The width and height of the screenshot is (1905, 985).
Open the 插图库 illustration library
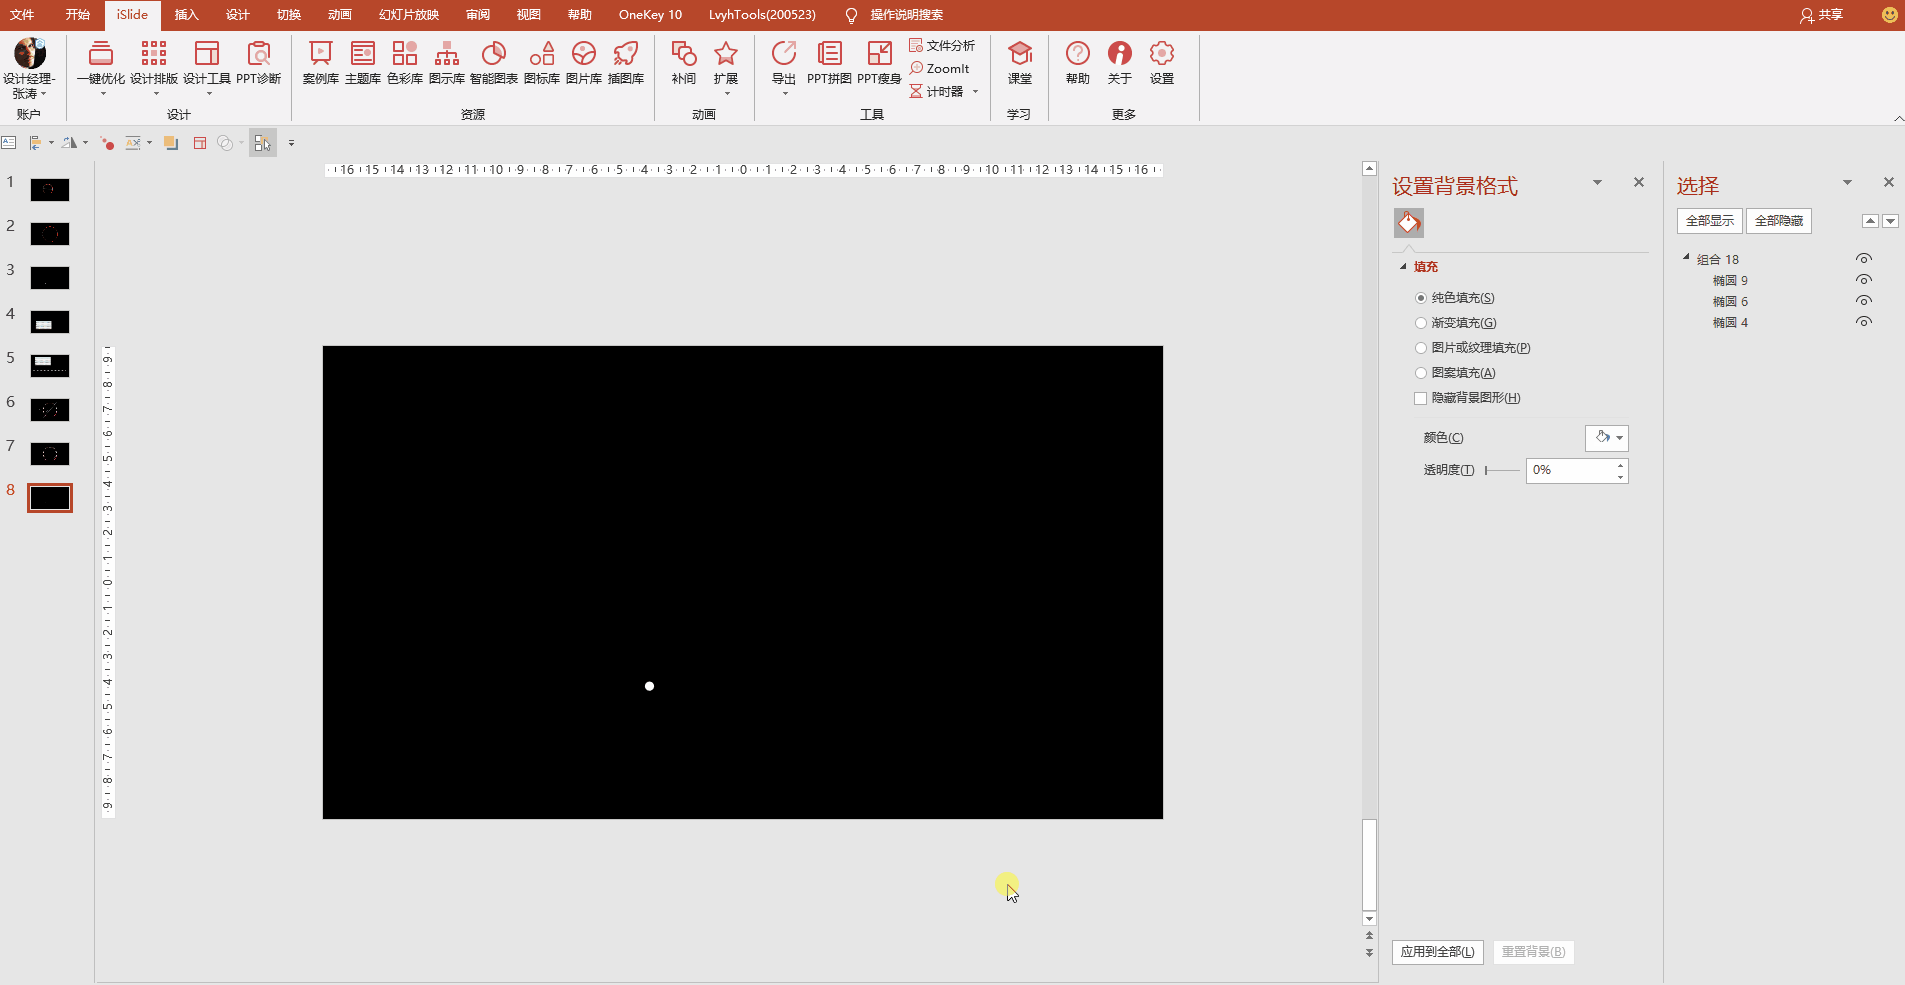[626, 62]
